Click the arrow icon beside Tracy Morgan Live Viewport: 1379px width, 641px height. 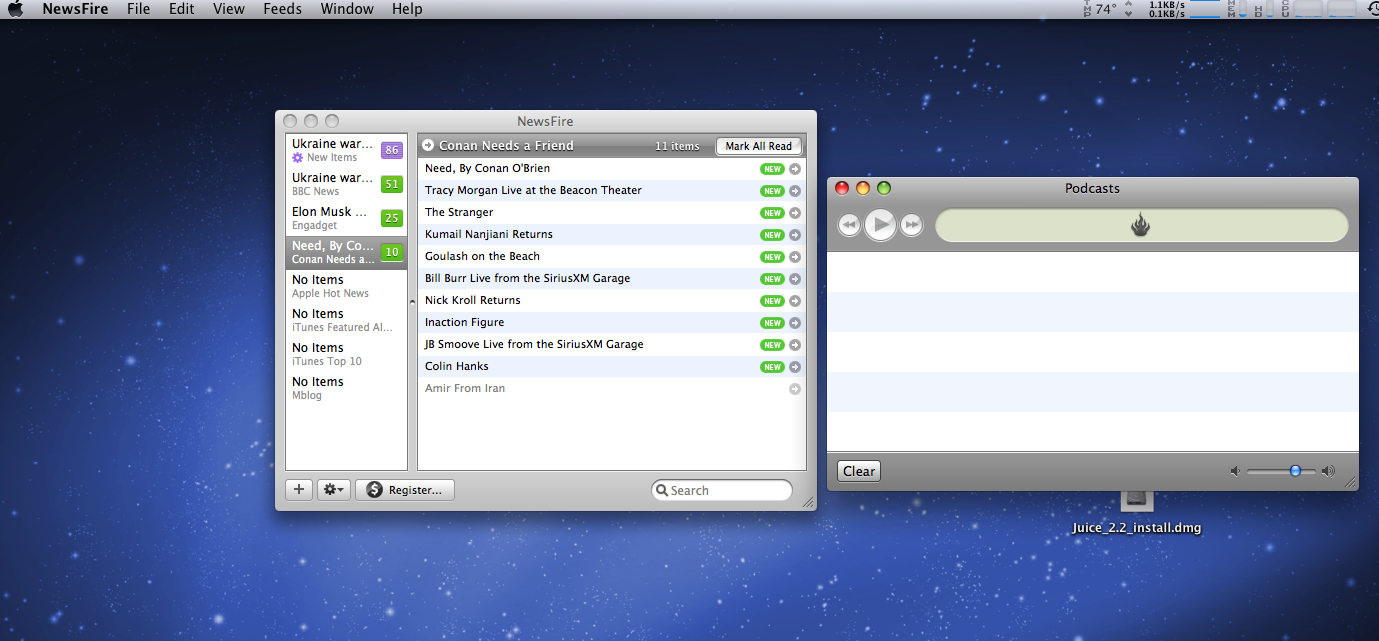(x=795, y=191)
